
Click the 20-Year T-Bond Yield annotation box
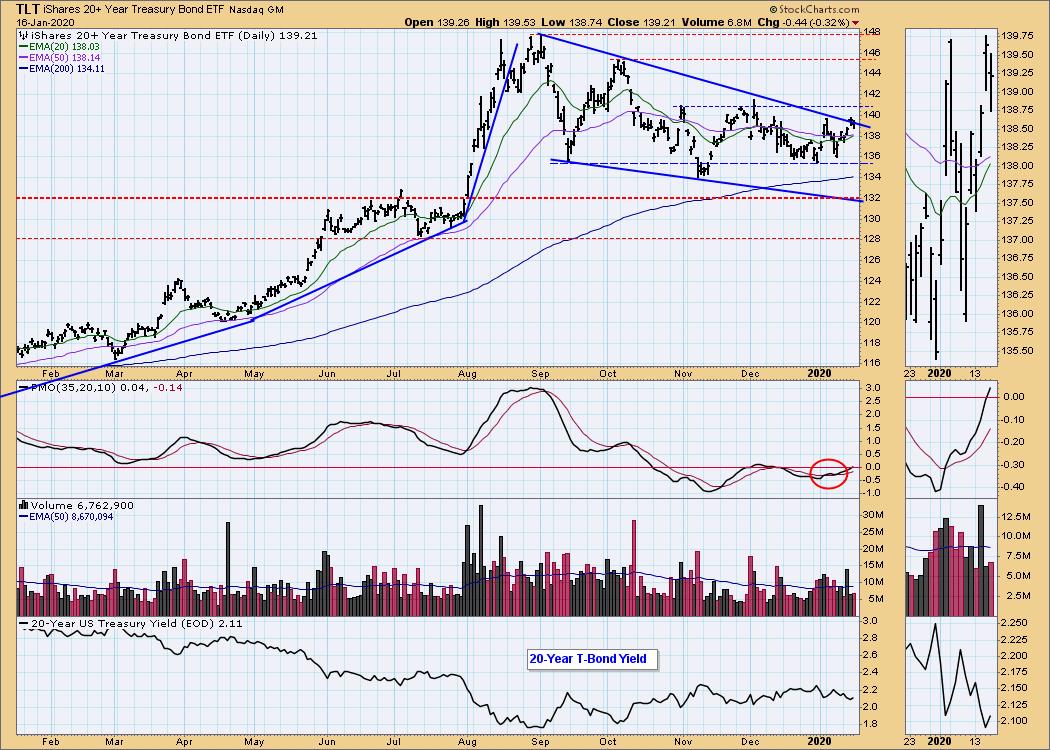point(592,659)
